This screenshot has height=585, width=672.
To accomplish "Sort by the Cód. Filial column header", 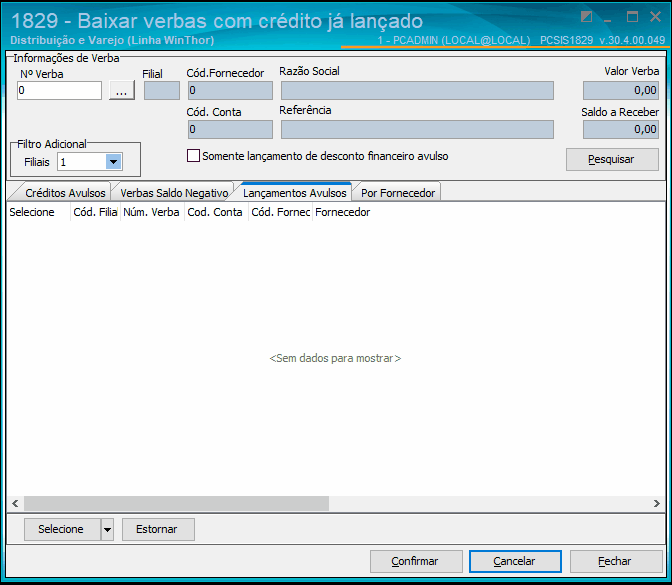I will coord(95,212).
